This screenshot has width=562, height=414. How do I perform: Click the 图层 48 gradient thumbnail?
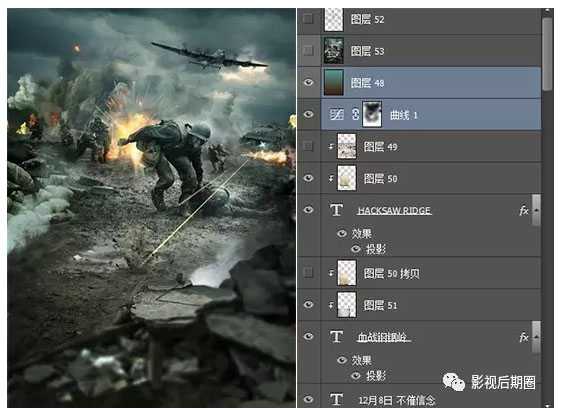pyautogui.click(x=334, y=82)
